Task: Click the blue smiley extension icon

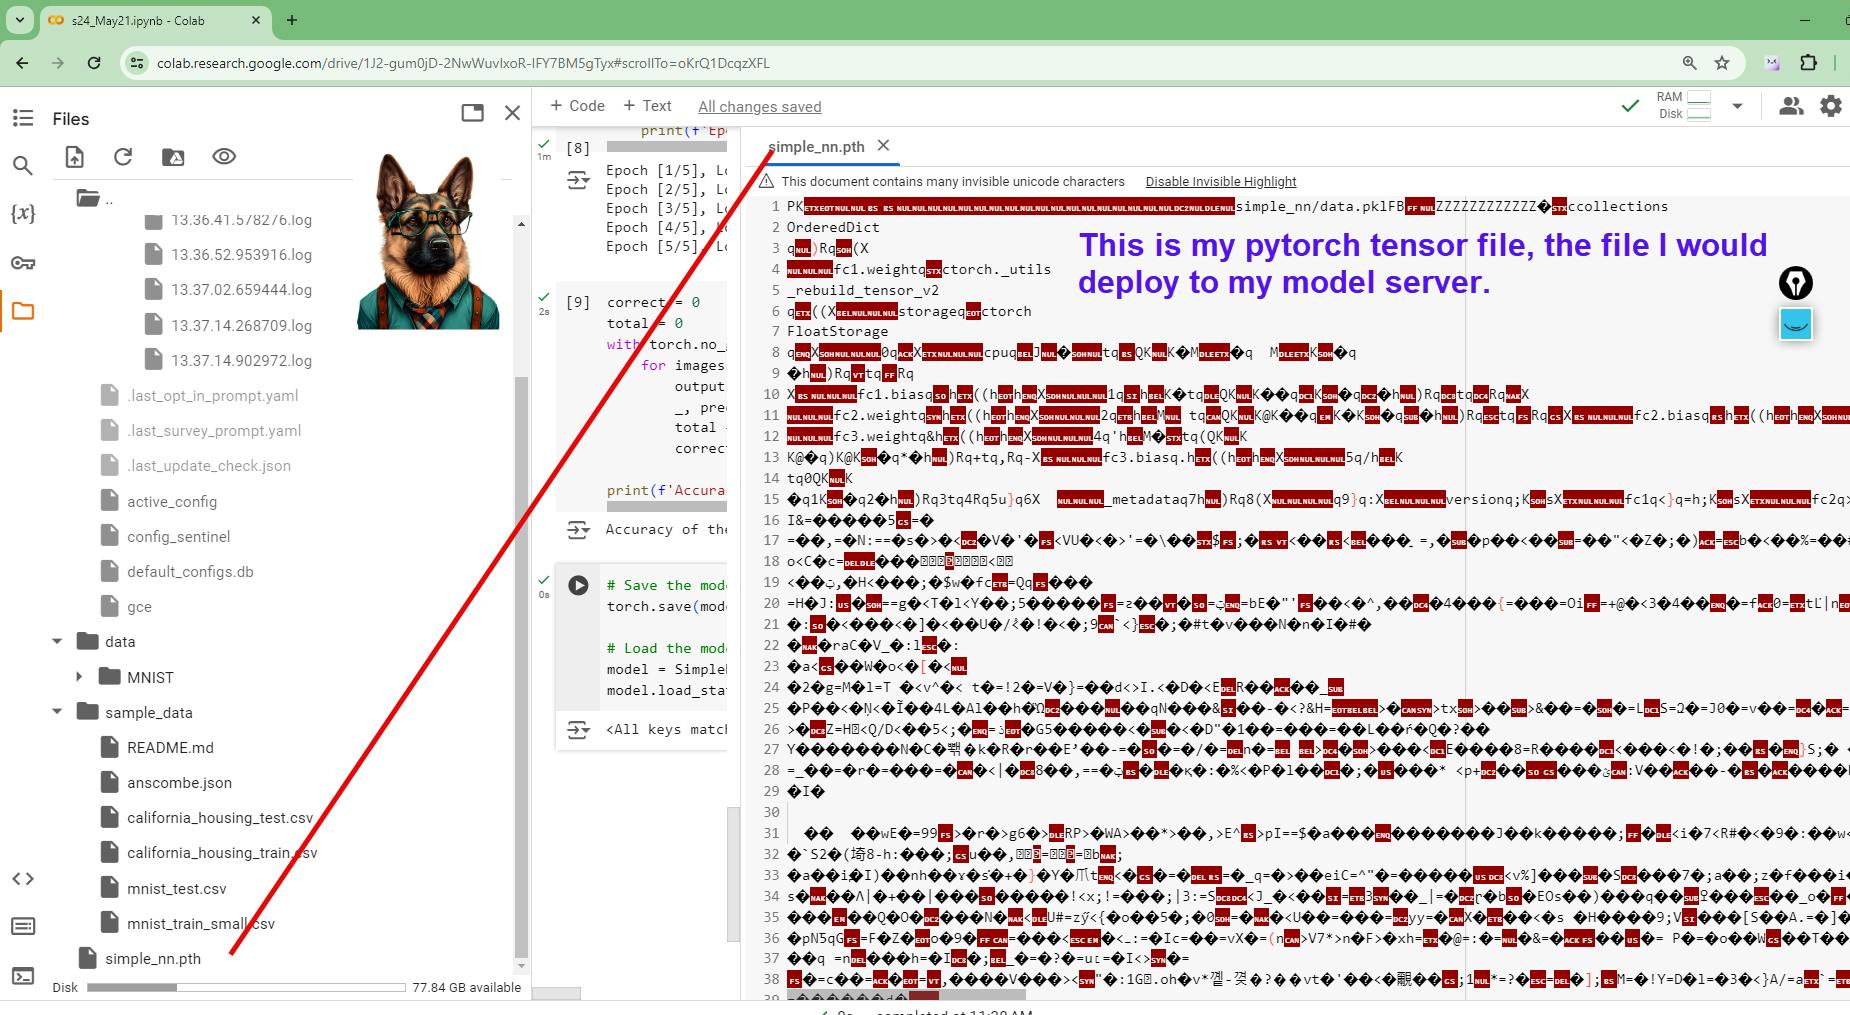Action: [1796, 324]
